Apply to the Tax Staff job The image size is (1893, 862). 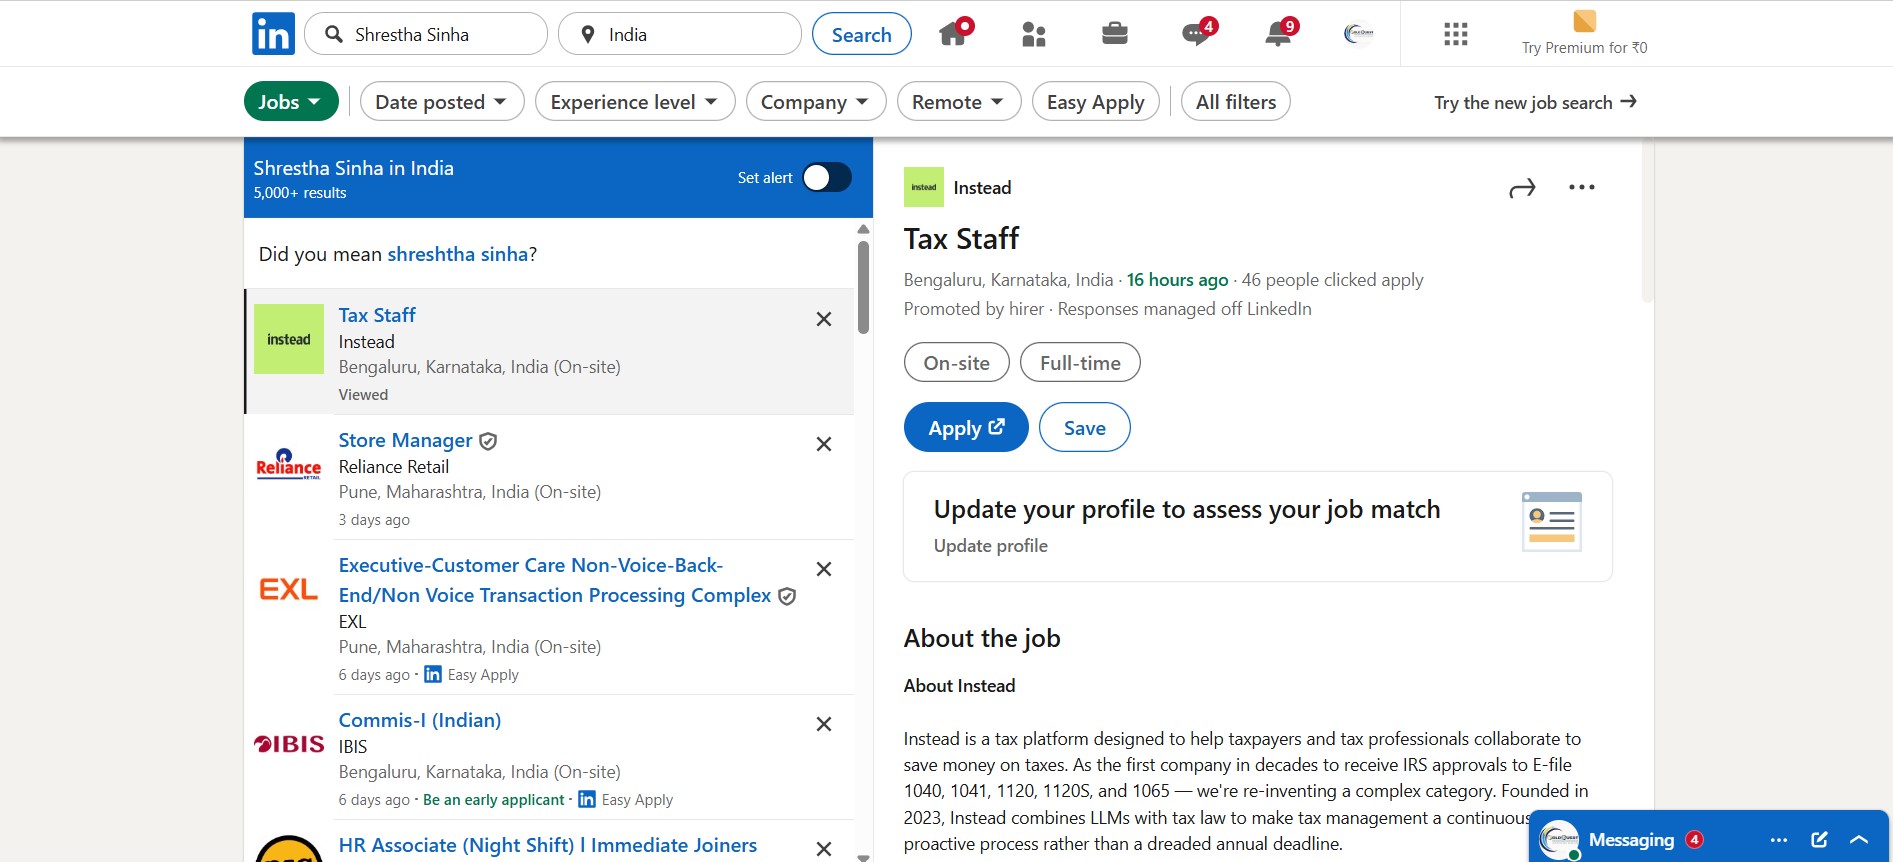pos(966,427)
